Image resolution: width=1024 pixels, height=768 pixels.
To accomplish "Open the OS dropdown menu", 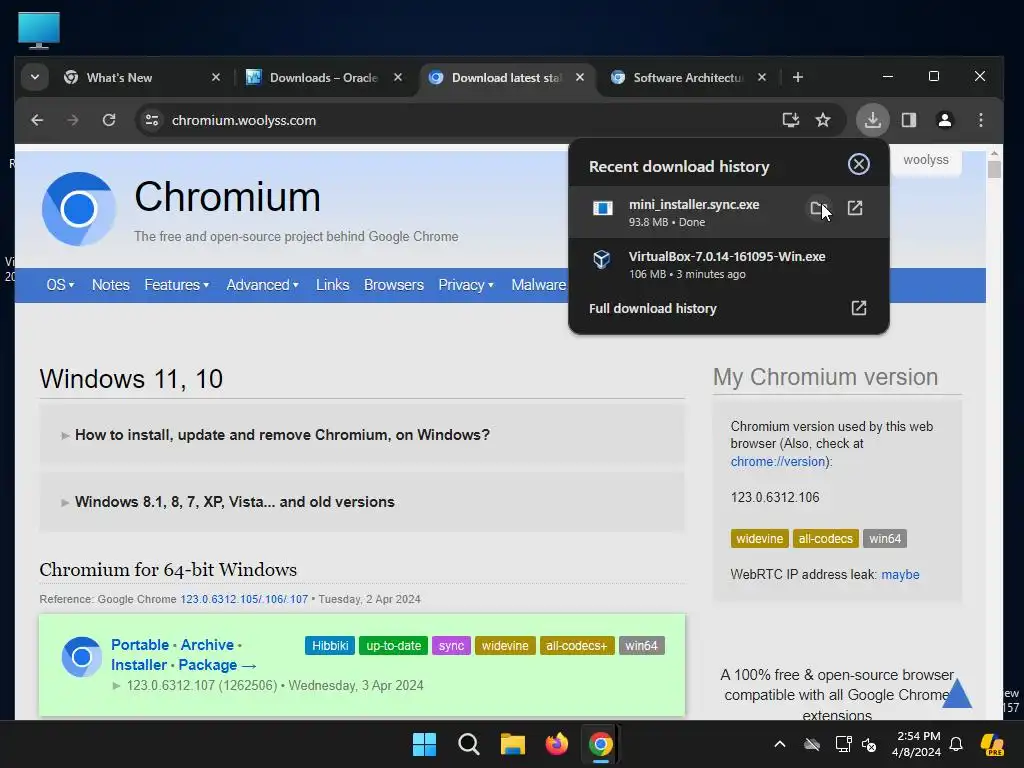I will [60, 285].
